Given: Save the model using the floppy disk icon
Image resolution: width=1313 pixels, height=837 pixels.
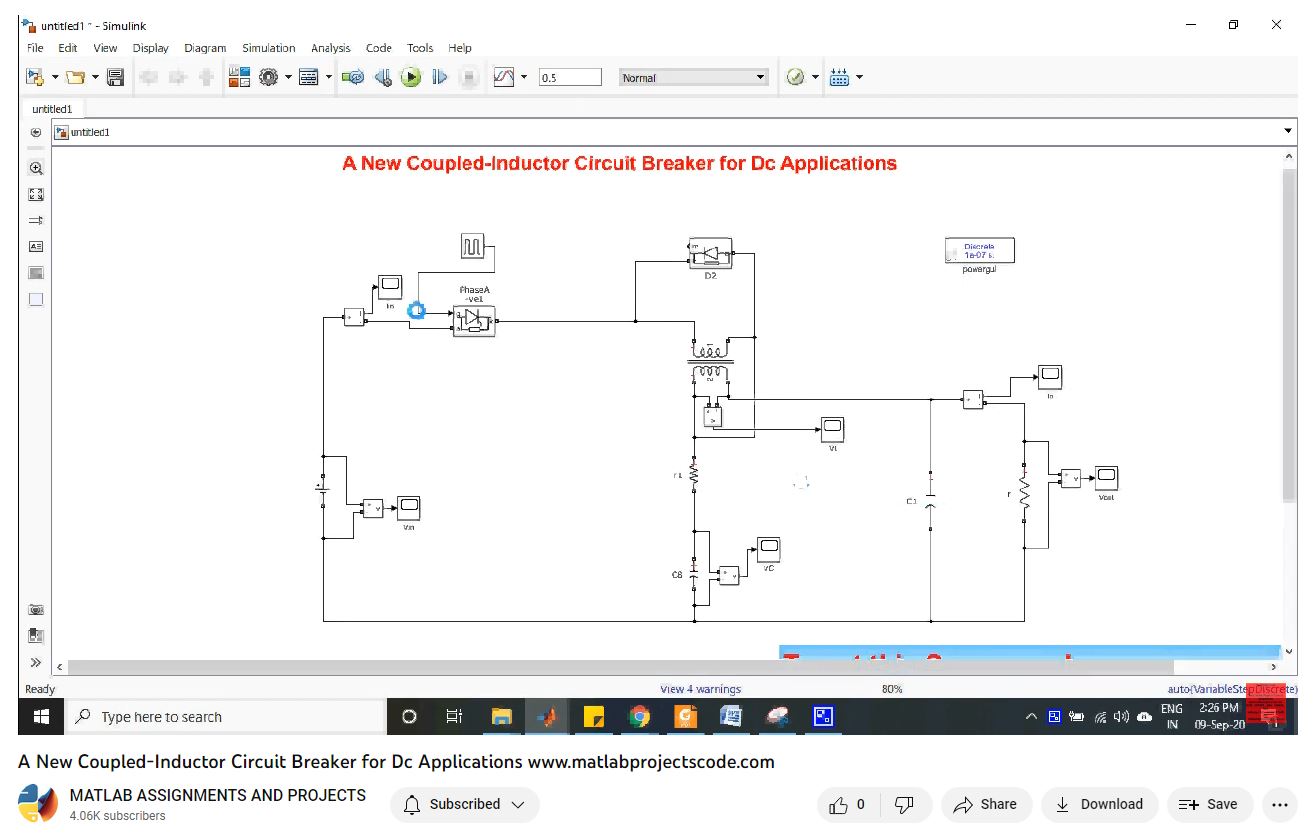Looking at the screenshot, I should coord(115,77).
